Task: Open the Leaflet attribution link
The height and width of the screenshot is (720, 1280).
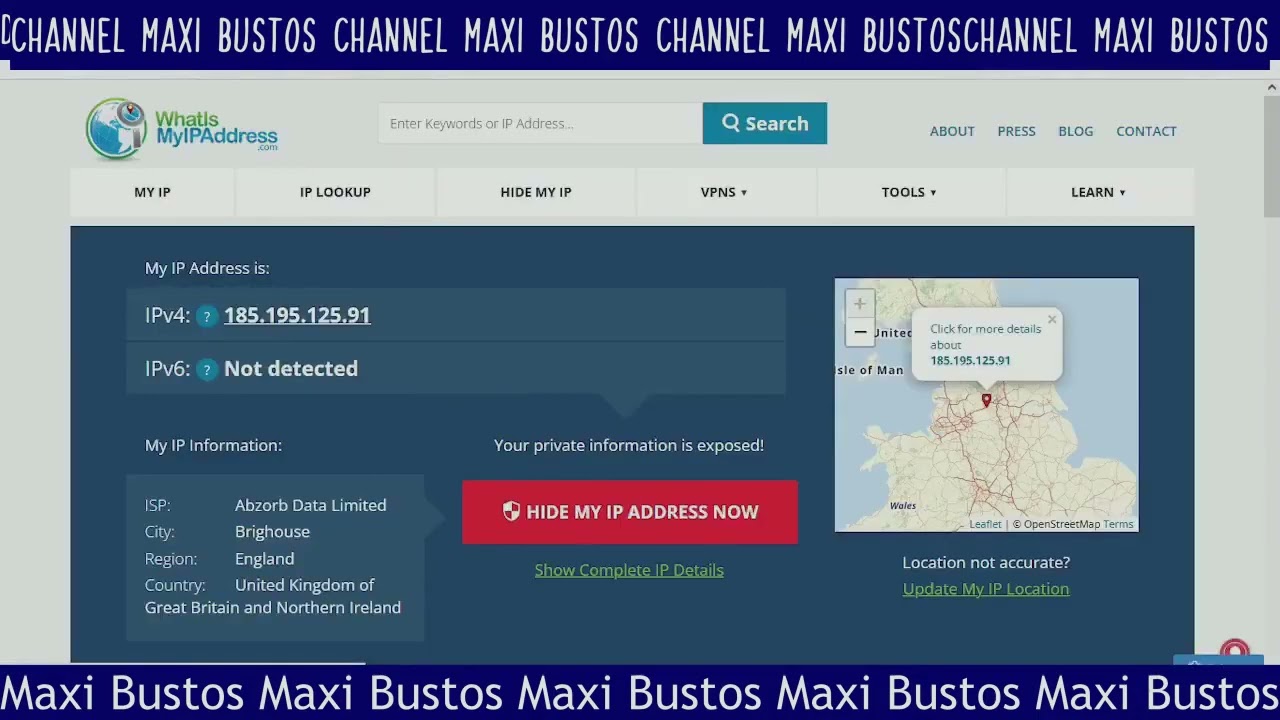Action: click(x=985, y=524)
